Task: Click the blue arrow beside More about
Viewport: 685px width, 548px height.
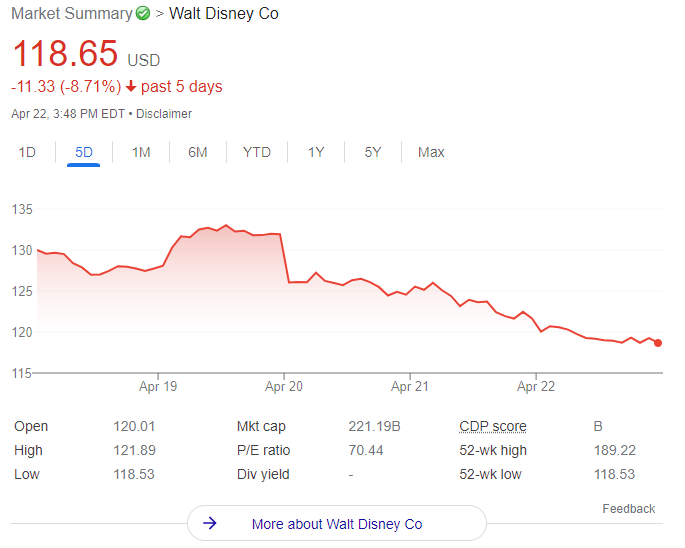Action: pyautogui.click(x=210, y=523)
